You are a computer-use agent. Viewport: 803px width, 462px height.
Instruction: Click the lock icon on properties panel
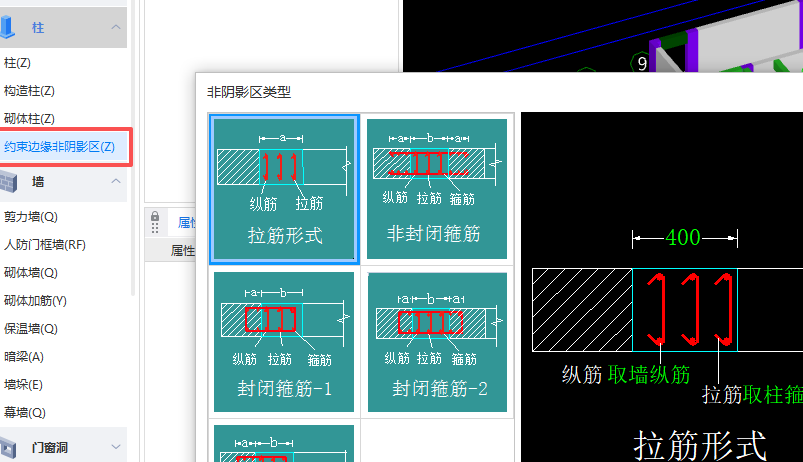155,216
